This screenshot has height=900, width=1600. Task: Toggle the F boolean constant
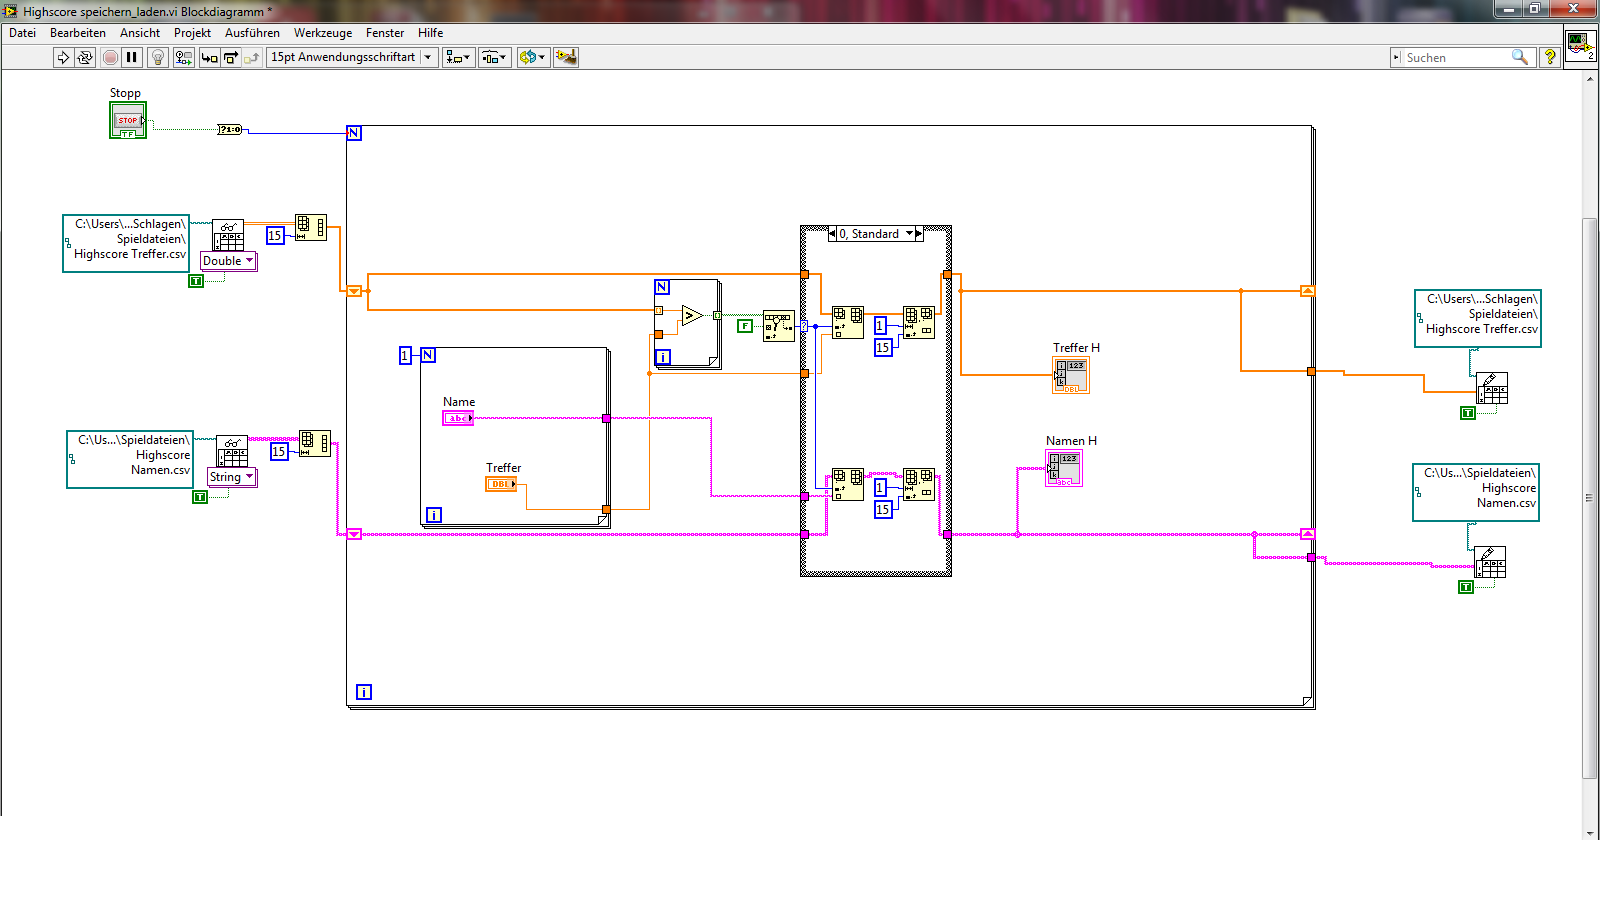click(745, 326)
